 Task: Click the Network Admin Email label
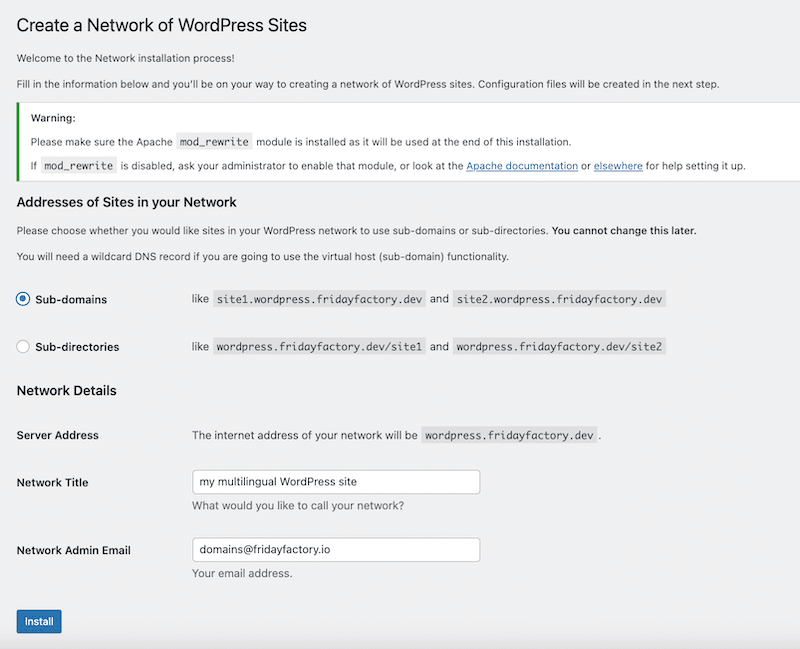coord(74,551)
